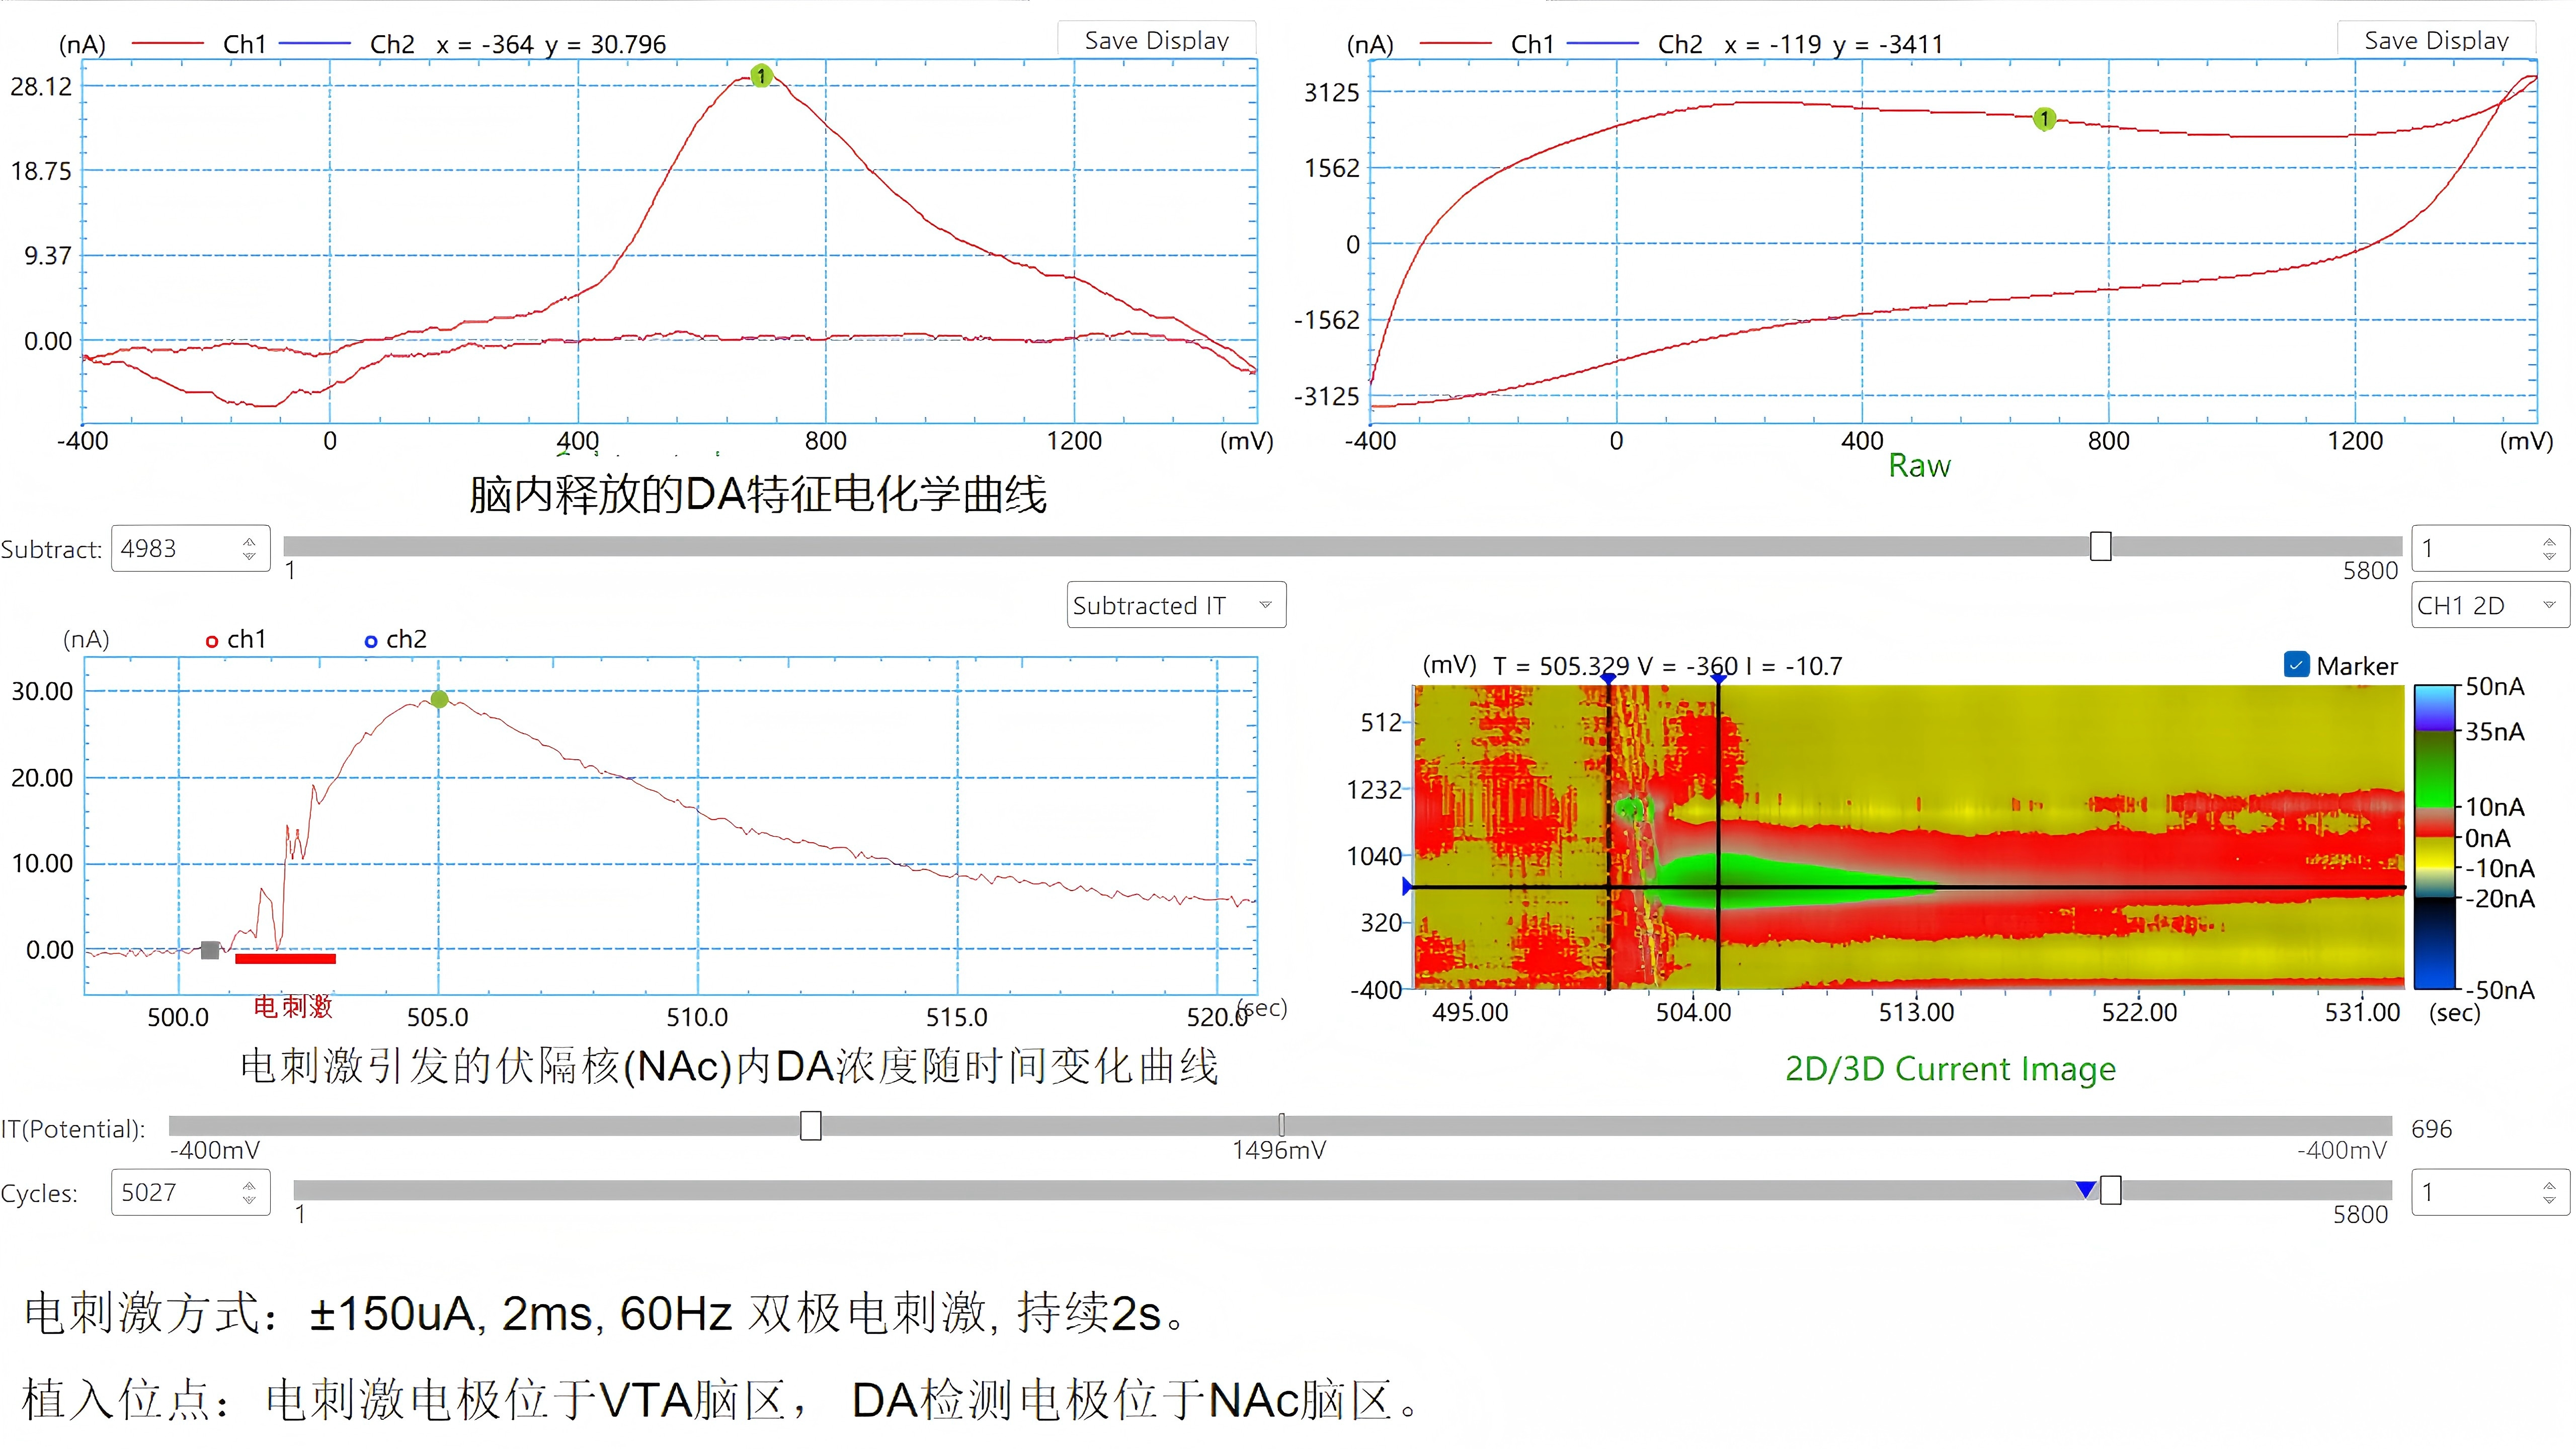2576x1449 pixels.
Task: Toggle the Marker checkbox
Action: pyautogui.click(x=2296, y=665)
